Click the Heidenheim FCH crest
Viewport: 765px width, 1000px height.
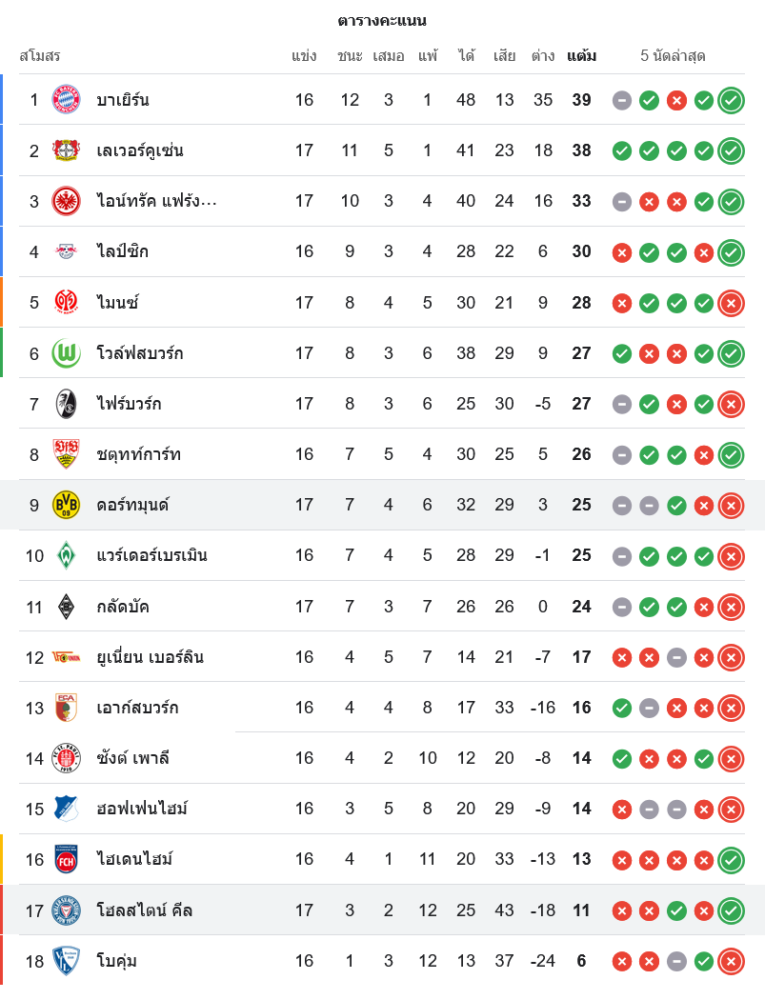pyautogui.click(x=66, y=859)
